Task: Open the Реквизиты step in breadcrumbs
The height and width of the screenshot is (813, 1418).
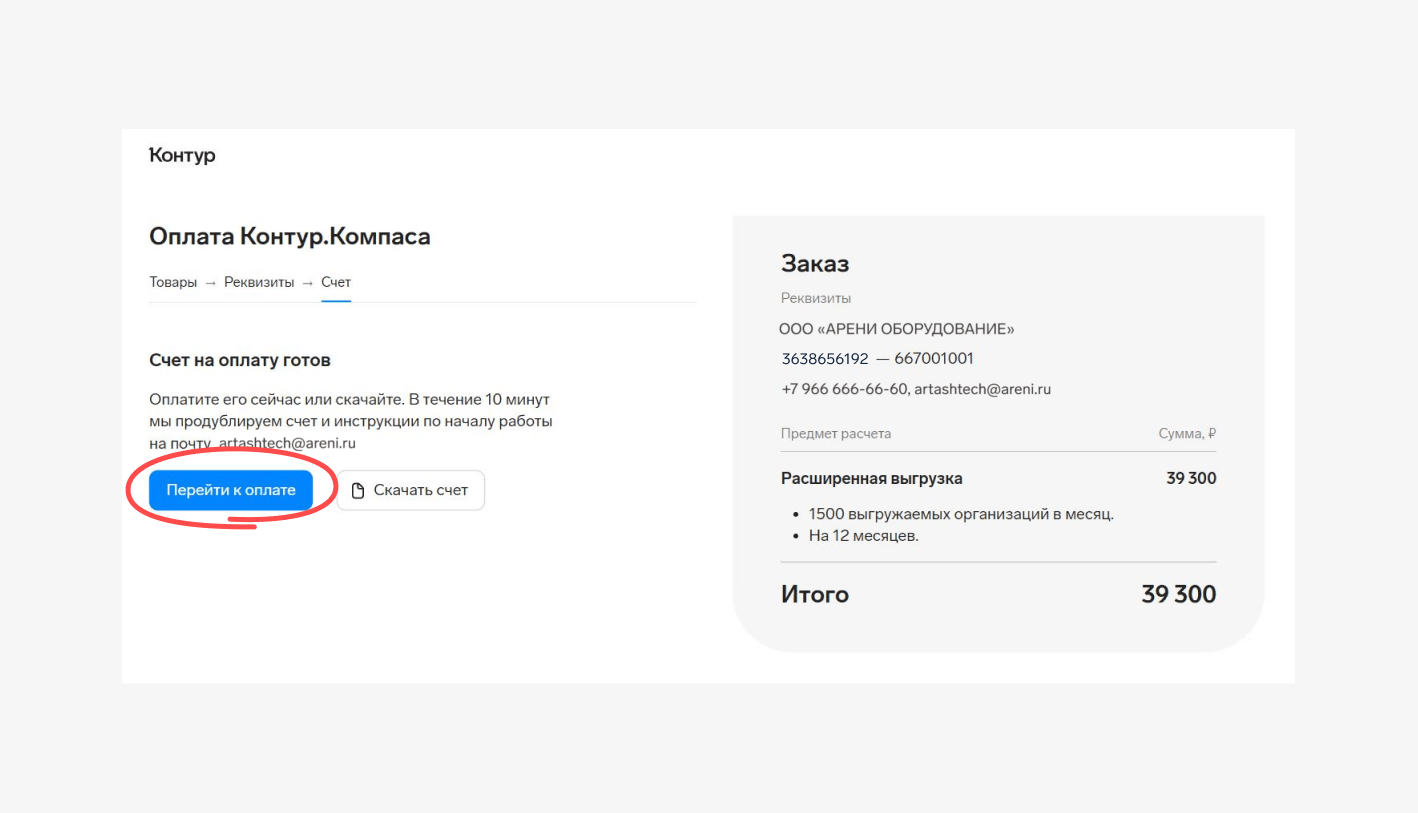Action: pyautogui.click(x=259, y=282)
